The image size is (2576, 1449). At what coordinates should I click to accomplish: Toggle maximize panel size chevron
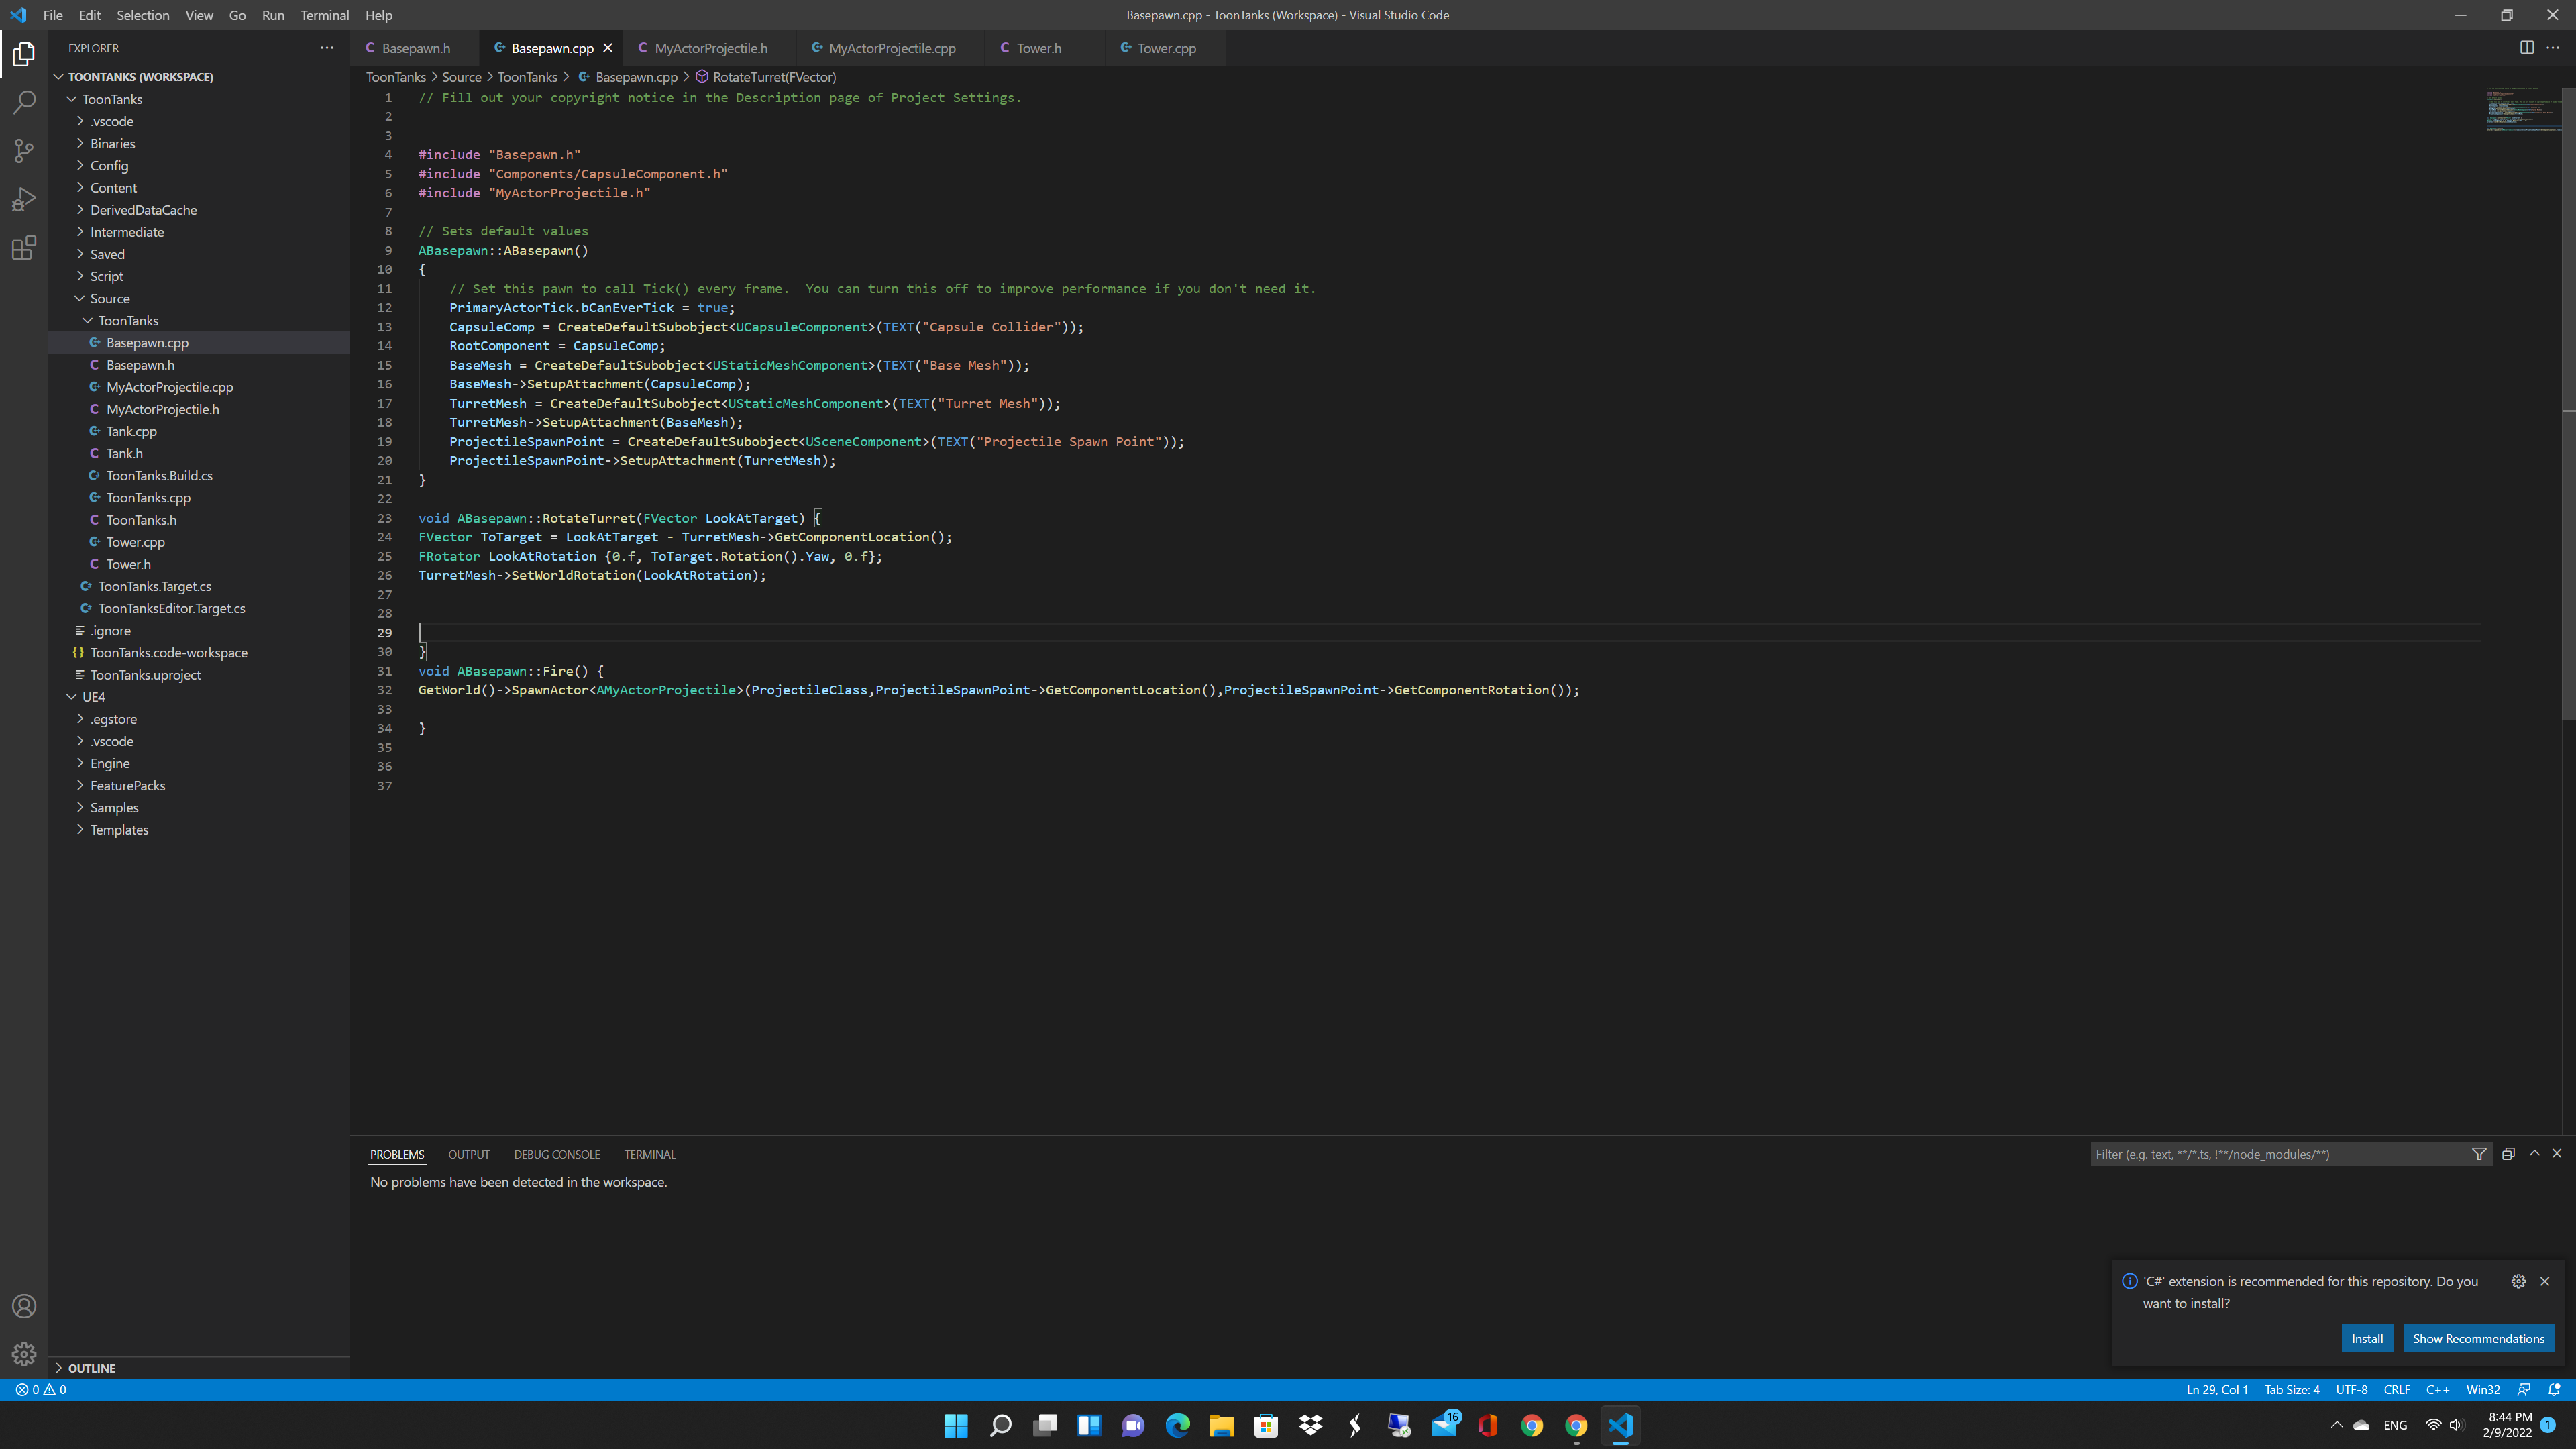point(2534,1153)
